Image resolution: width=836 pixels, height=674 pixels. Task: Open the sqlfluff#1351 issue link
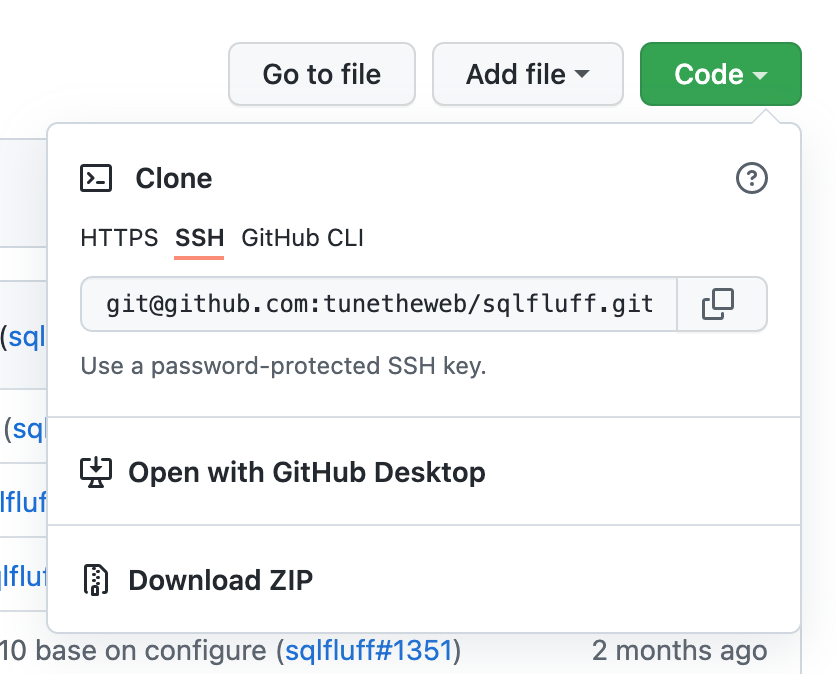370,650
